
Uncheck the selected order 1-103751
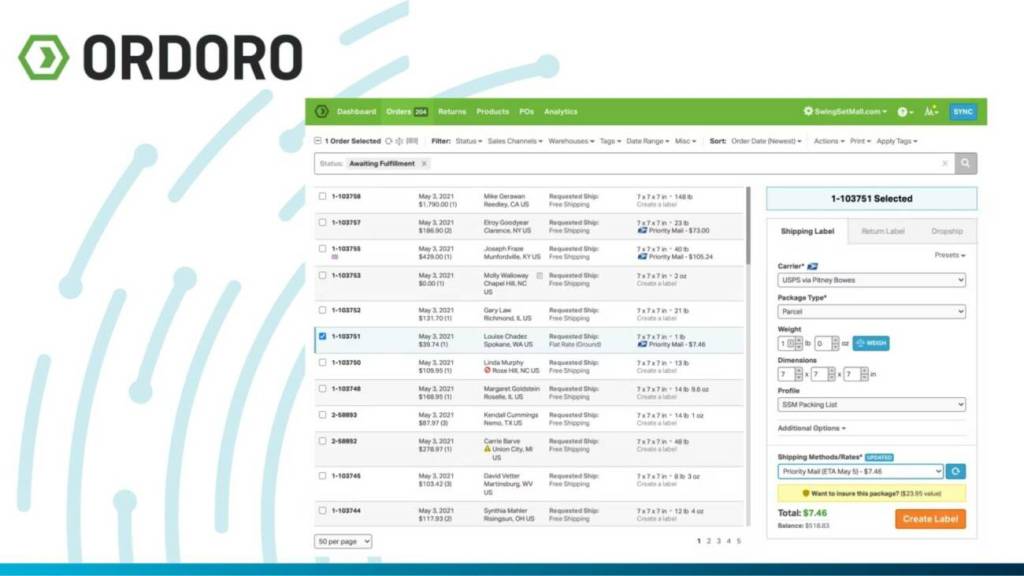tap(322, 336)
